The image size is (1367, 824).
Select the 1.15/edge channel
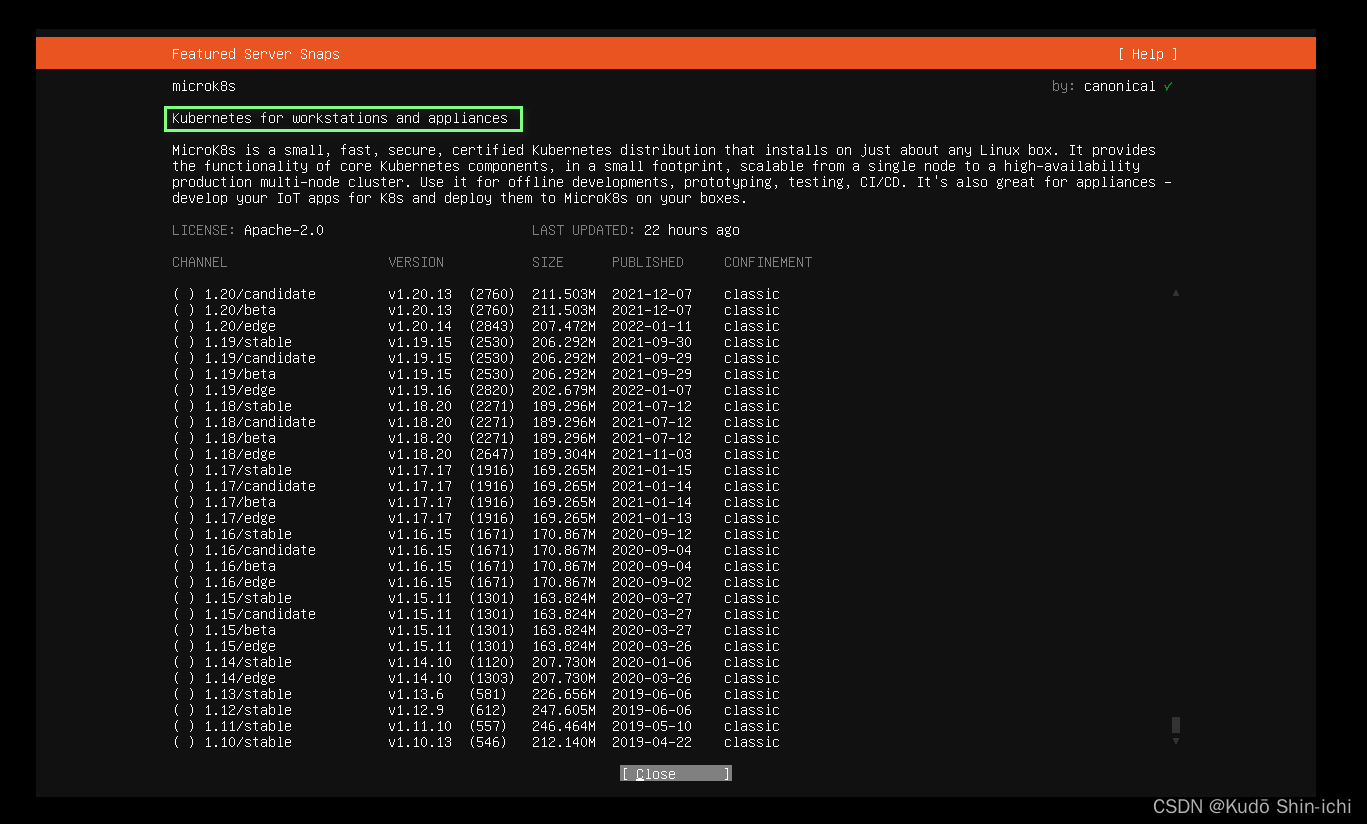476,646
